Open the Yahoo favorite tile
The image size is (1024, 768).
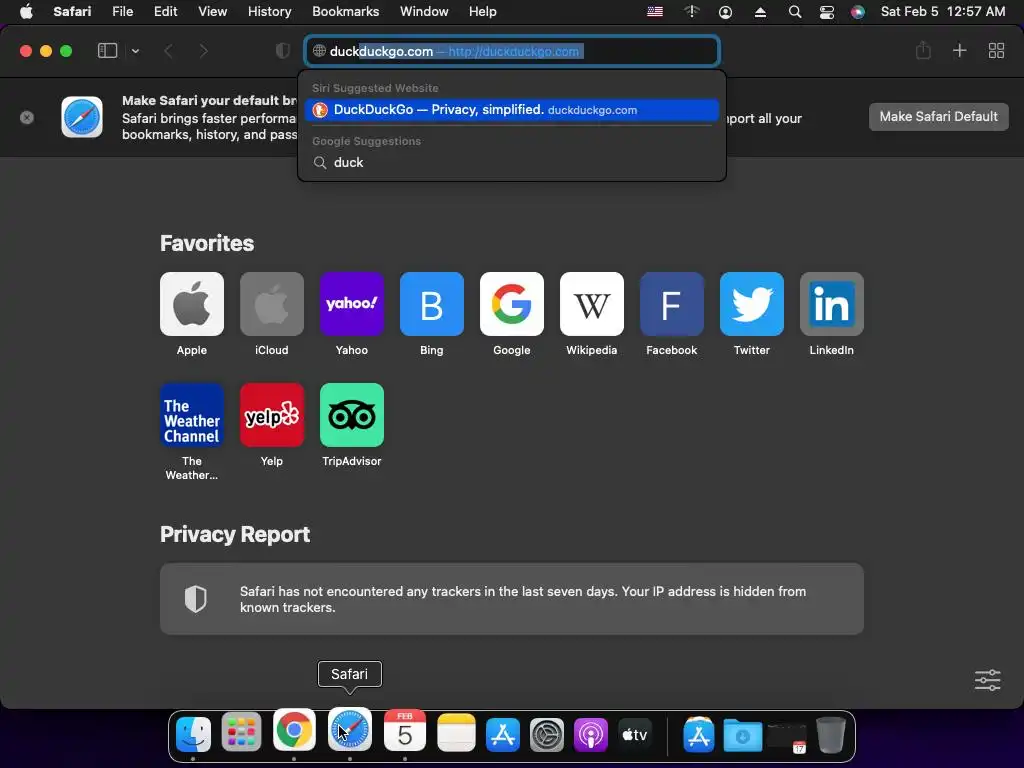[351, 304]
